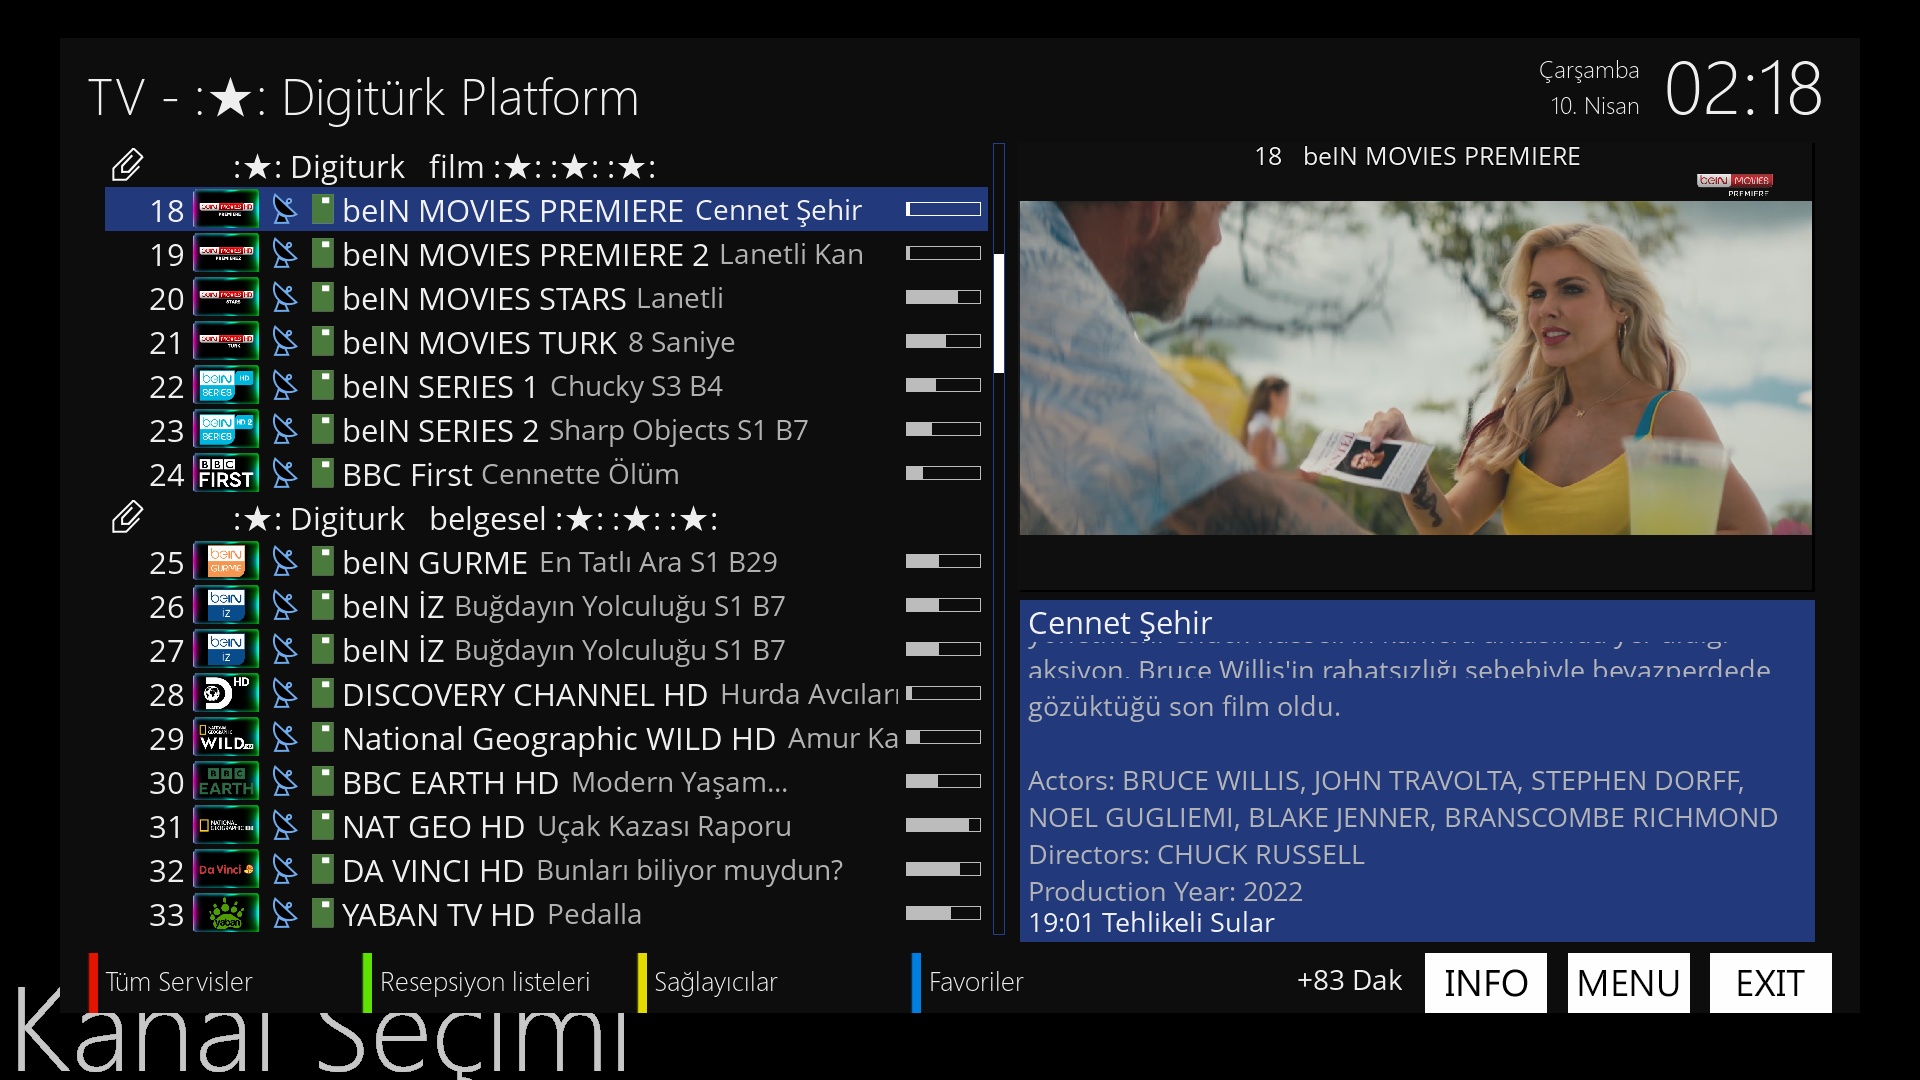Click the beIN İZ logo in row 26
1920x1080 pixels.
[226, 606]
